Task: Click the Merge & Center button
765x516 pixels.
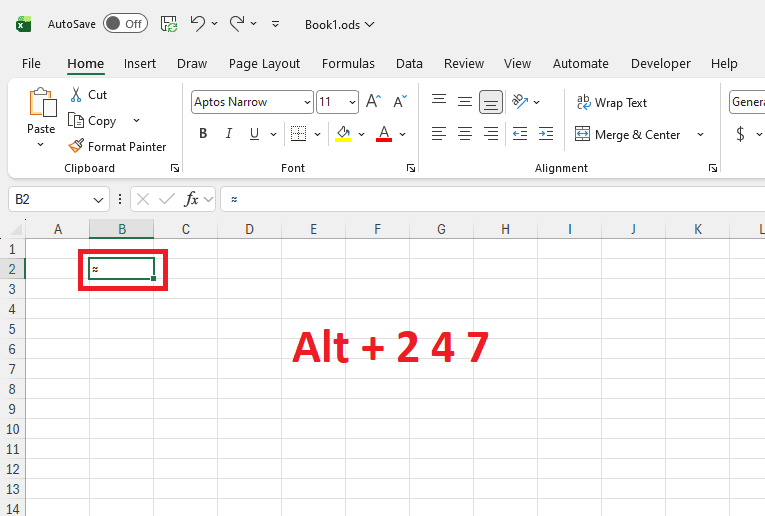Action: 627,134
